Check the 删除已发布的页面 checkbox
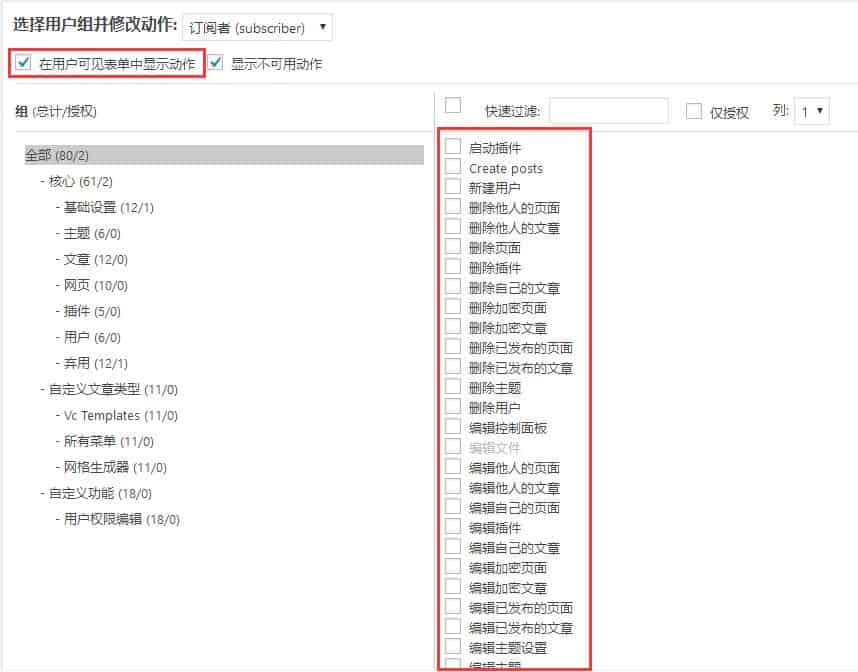858x672 pixels. [453, 346]
